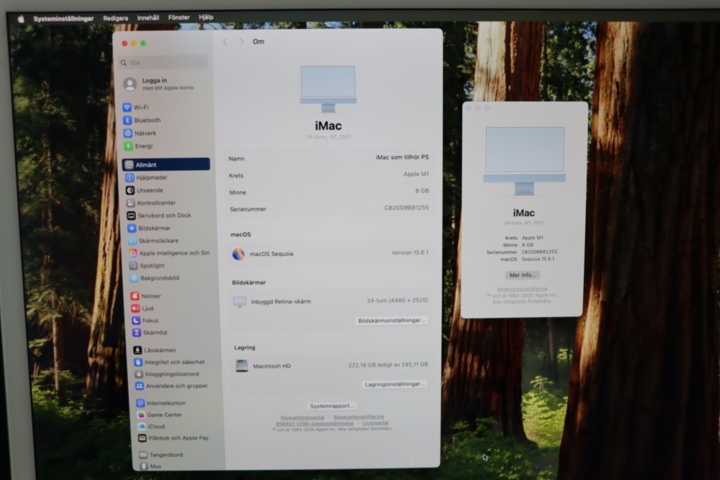This screenshot has width=720, height=480.
Task: Open Integritet och säkerhet icon
Action: 138,362
